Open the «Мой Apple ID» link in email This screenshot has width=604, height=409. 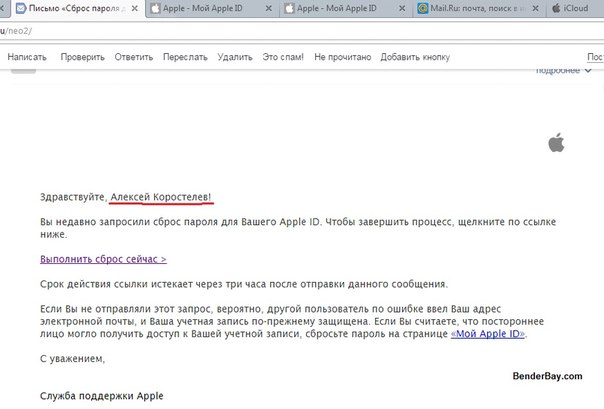pos(488,334)
